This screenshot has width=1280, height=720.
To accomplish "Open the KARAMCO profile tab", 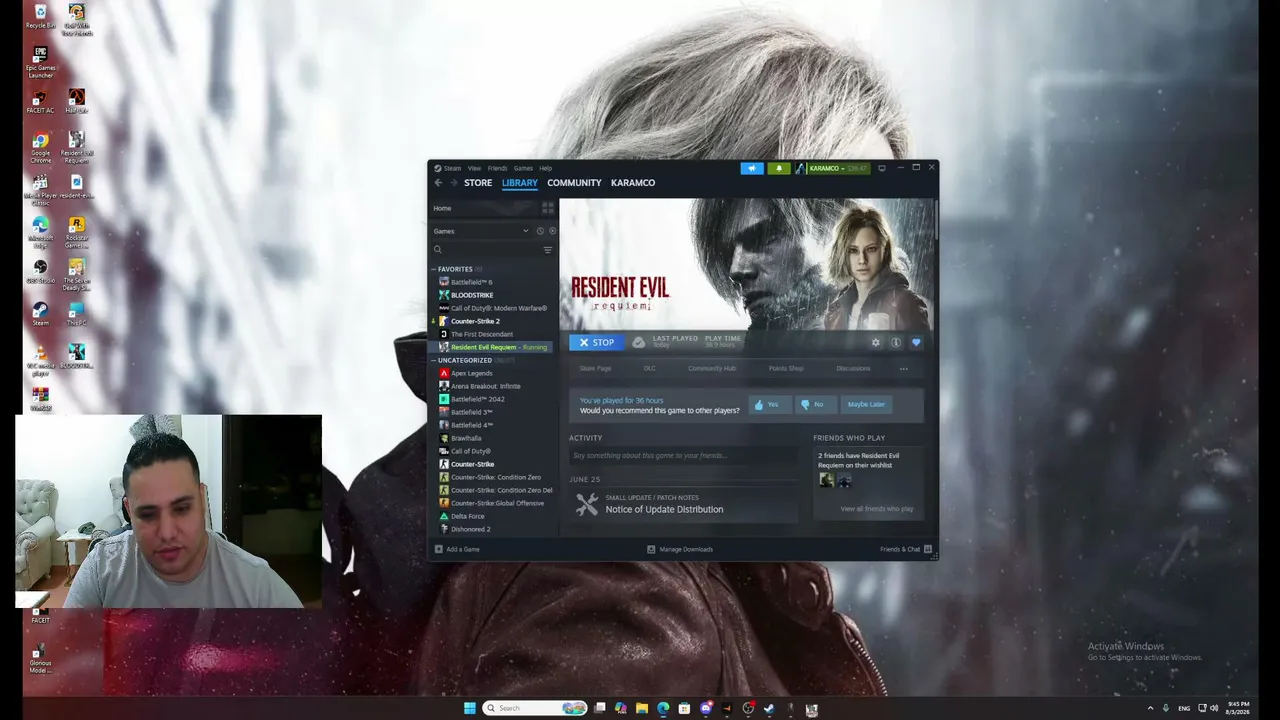I will [x=633, y=183].
